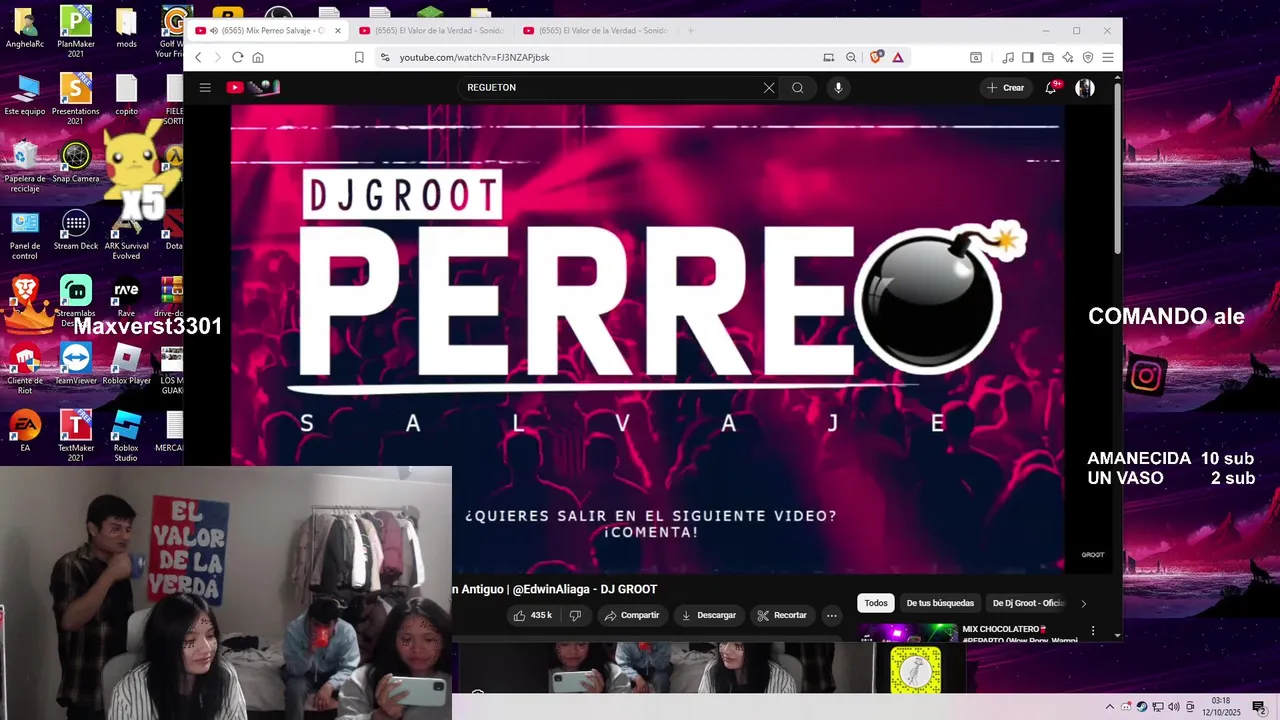Open the cast media icon in address bar

coord(828,58)
